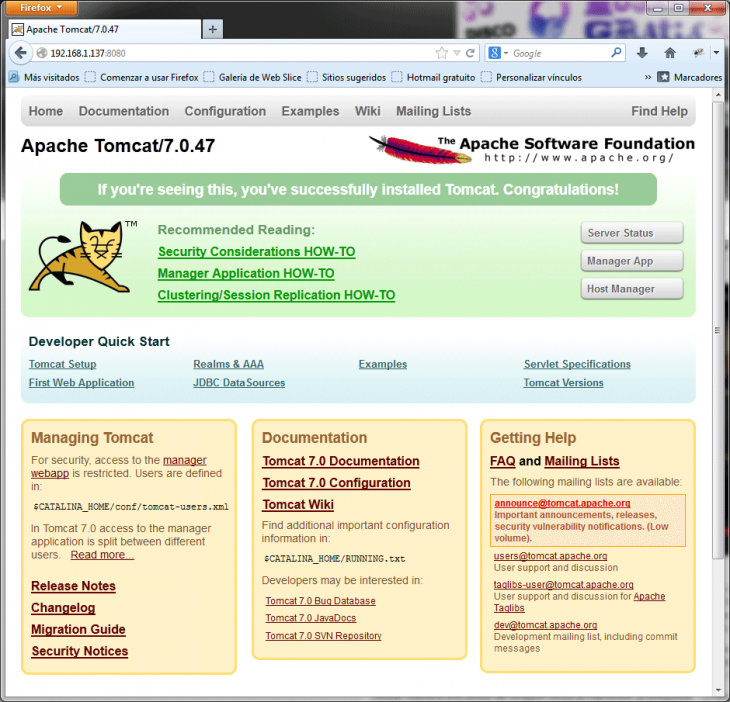
Task: Click the Manager App button
Action: 632,261
